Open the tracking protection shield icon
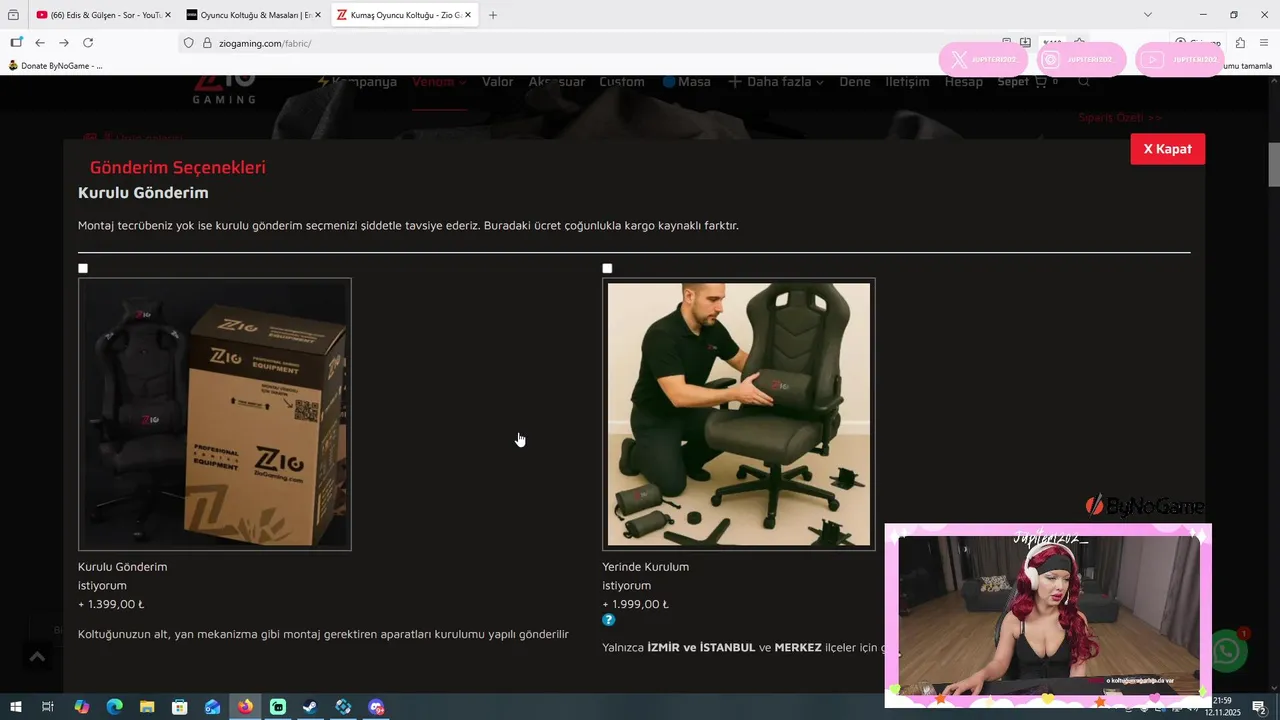The image size is (1280, 720). (188, 43)
